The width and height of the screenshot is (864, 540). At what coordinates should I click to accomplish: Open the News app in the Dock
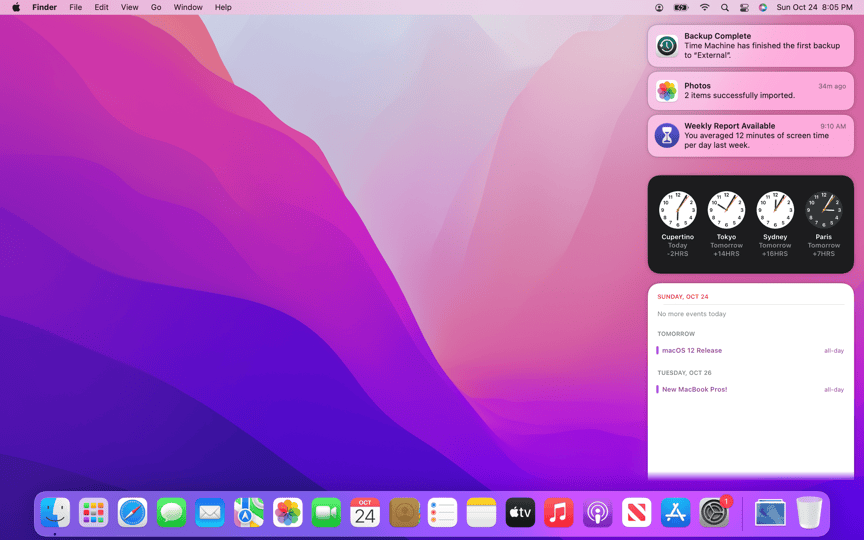636,512
